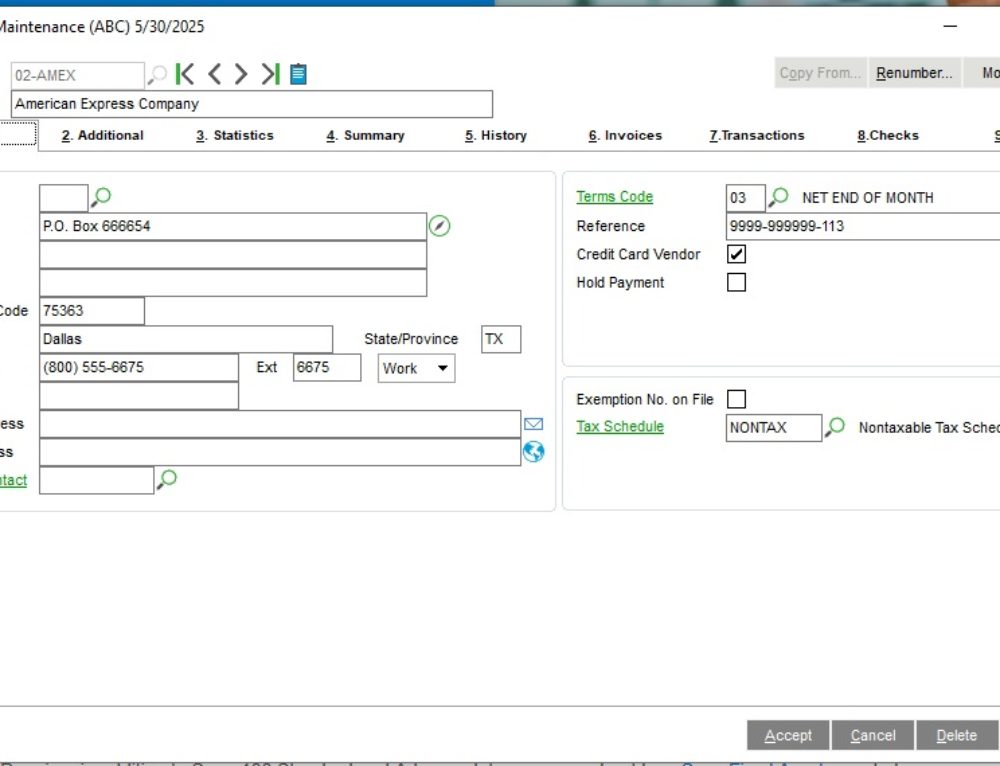
Task: Click the empty second address line field
Action: (x=233, y=254)
